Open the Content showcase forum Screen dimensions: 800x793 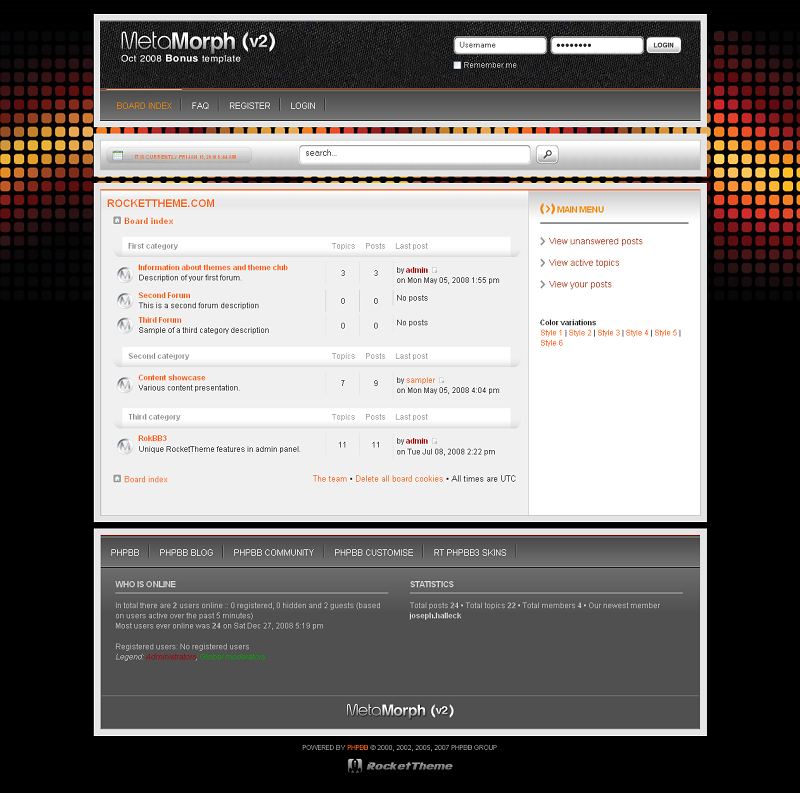172,378
